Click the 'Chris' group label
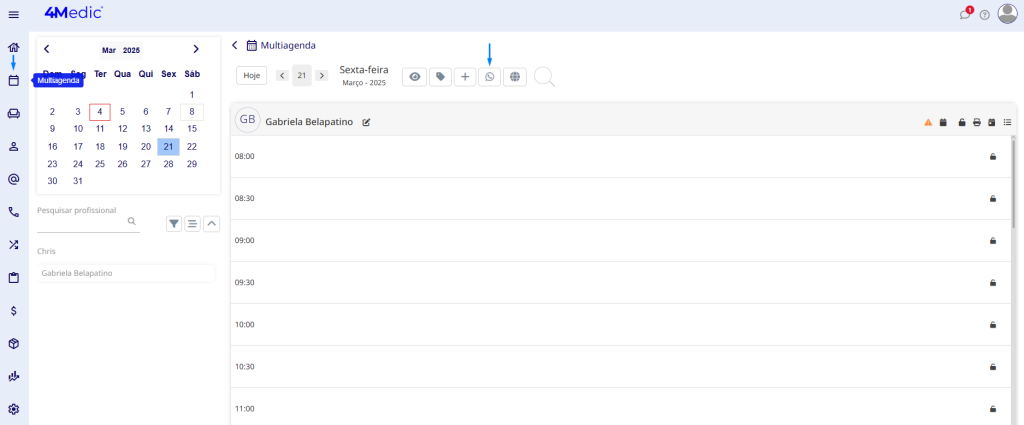Viewport: 1024px width, 425px height. pos(46,251)
